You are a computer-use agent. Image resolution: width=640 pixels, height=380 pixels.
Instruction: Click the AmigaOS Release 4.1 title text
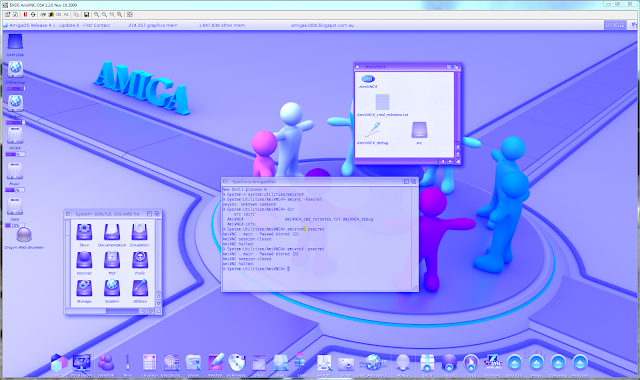tap(60, 25)
